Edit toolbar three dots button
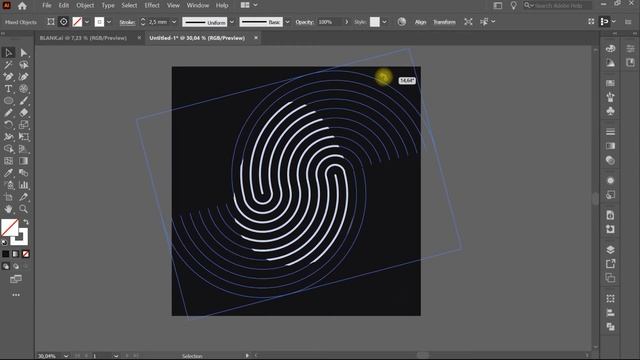 (16, 295)
